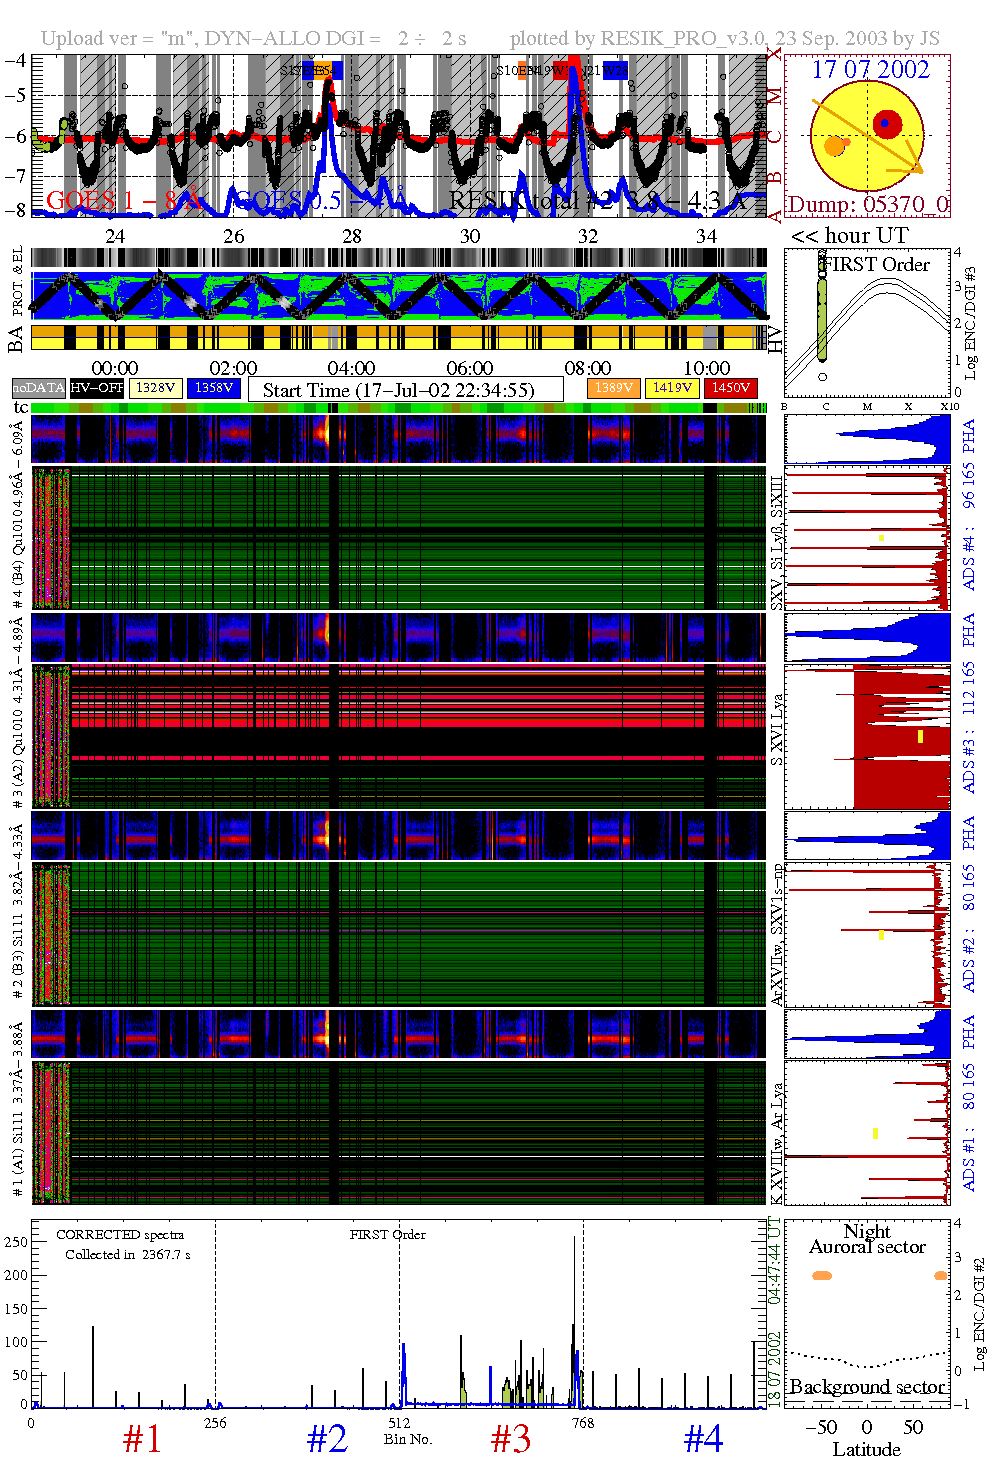
Task: Click the orange 1389V legend box
Action: tap(613, 388)
